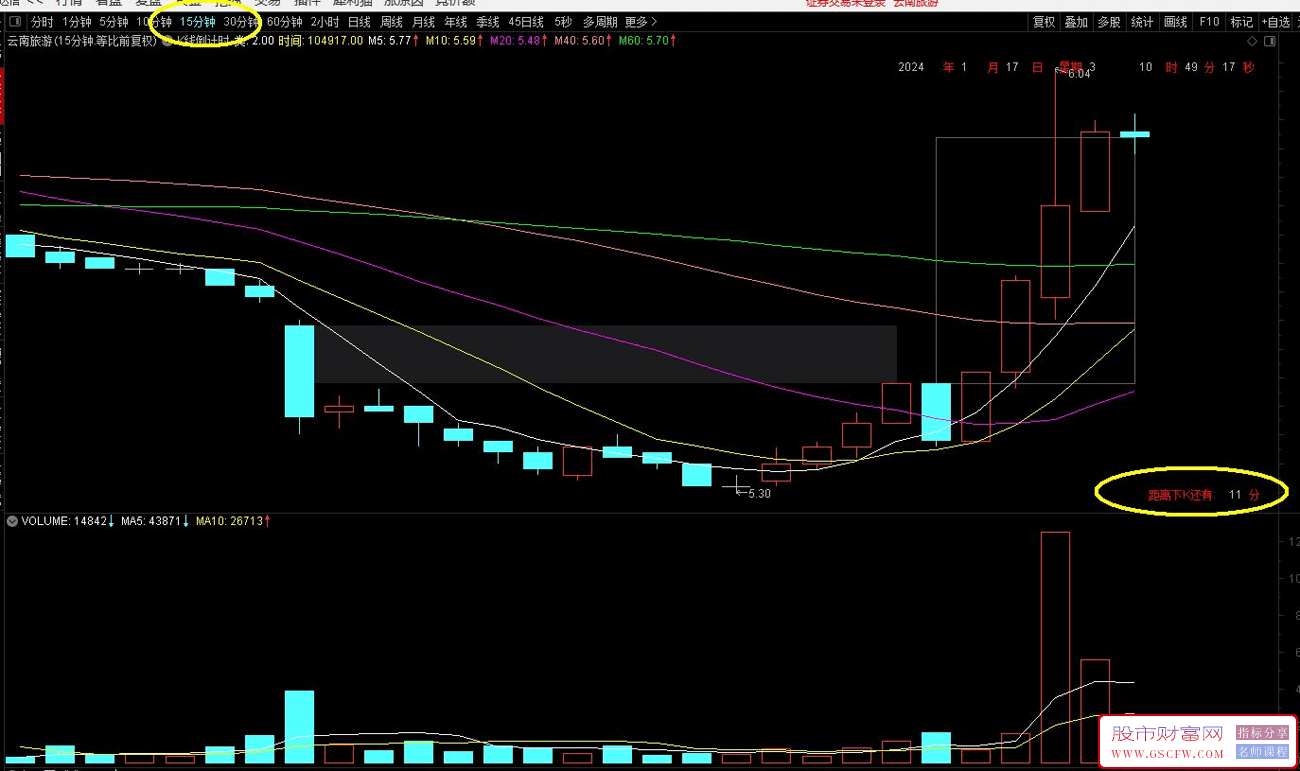The width and height of the screenshot is (1300, 771).
Task: Activate the 画线 drawing tool button
Action: click(x=1176, y=22)
